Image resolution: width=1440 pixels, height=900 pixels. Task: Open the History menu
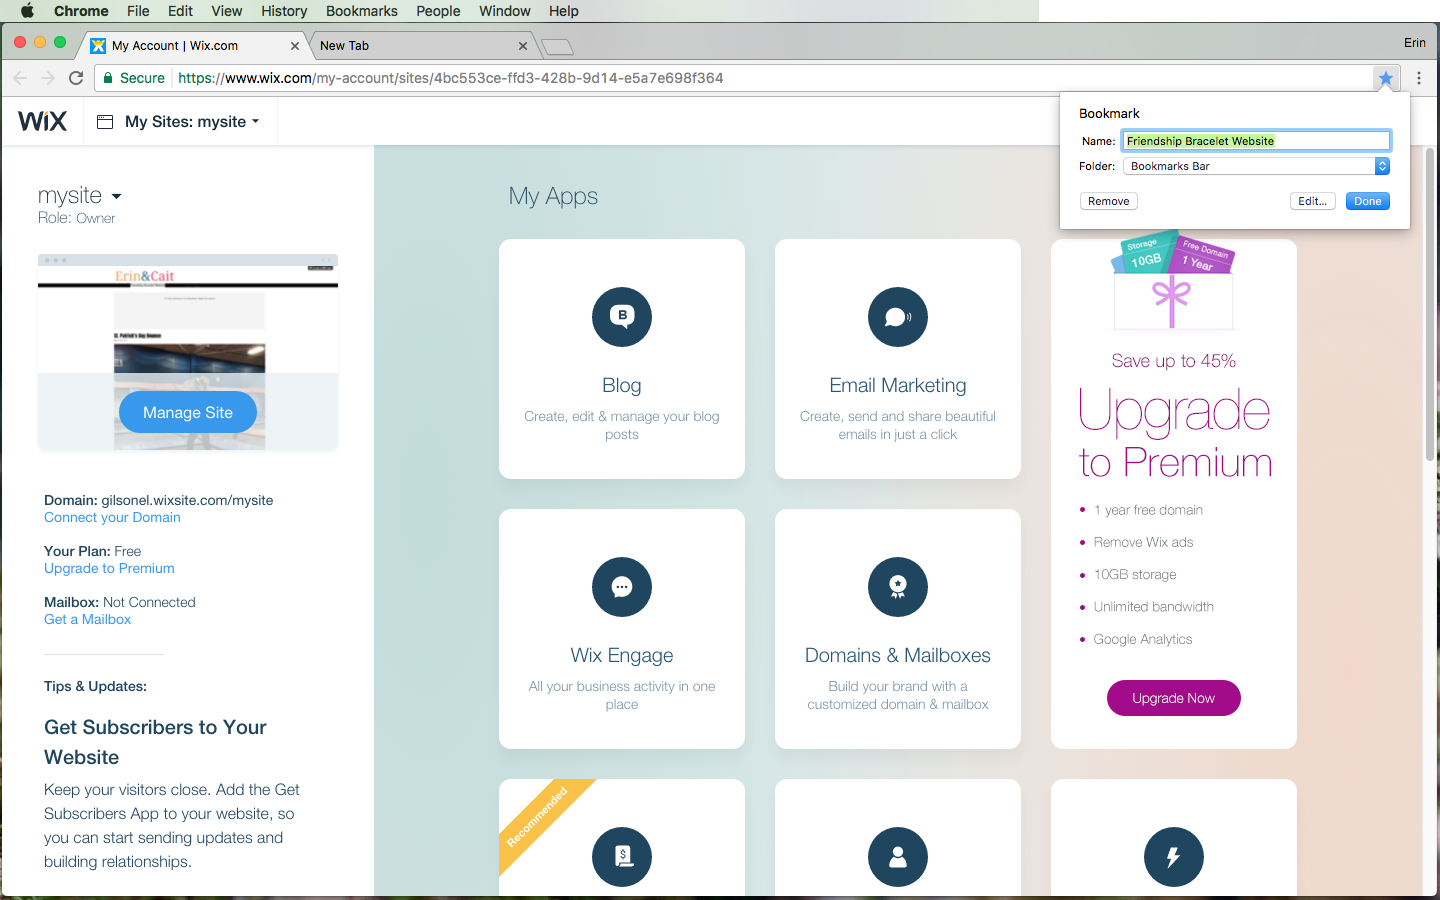coord(284,11)
